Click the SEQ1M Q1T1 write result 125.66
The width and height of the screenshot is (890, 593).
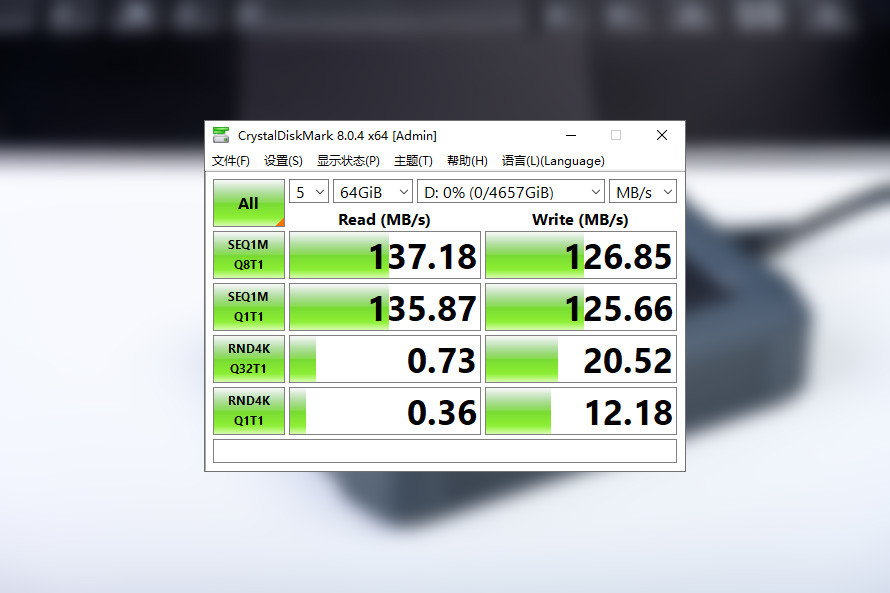[x=581, y=307]
